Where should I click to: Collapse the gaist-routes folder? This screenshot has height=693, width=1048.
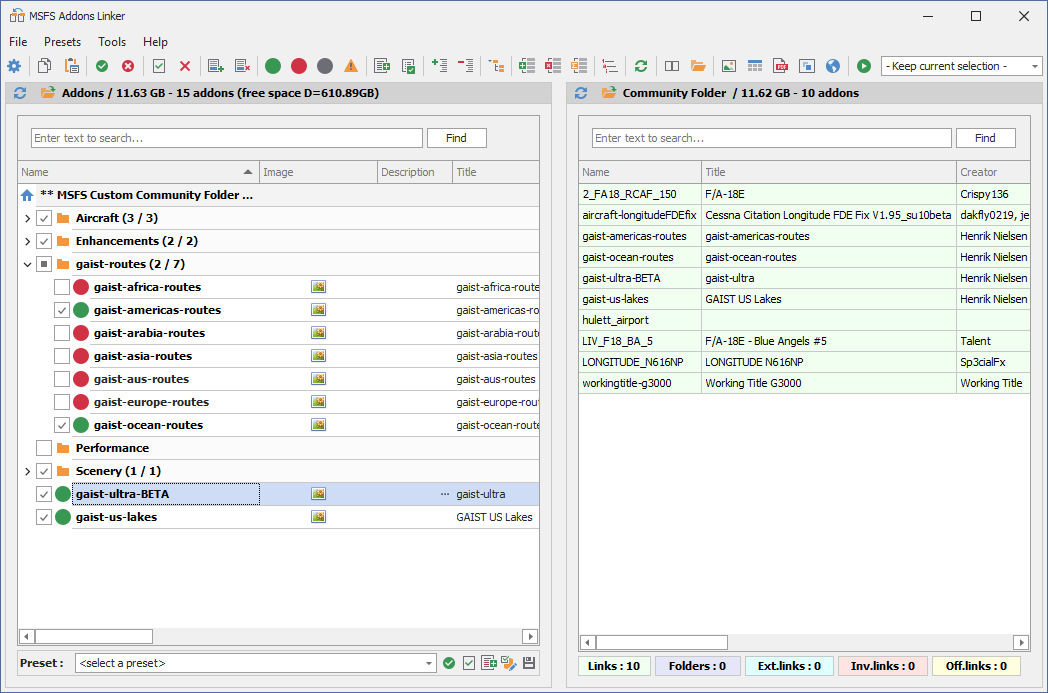(27, 264)
